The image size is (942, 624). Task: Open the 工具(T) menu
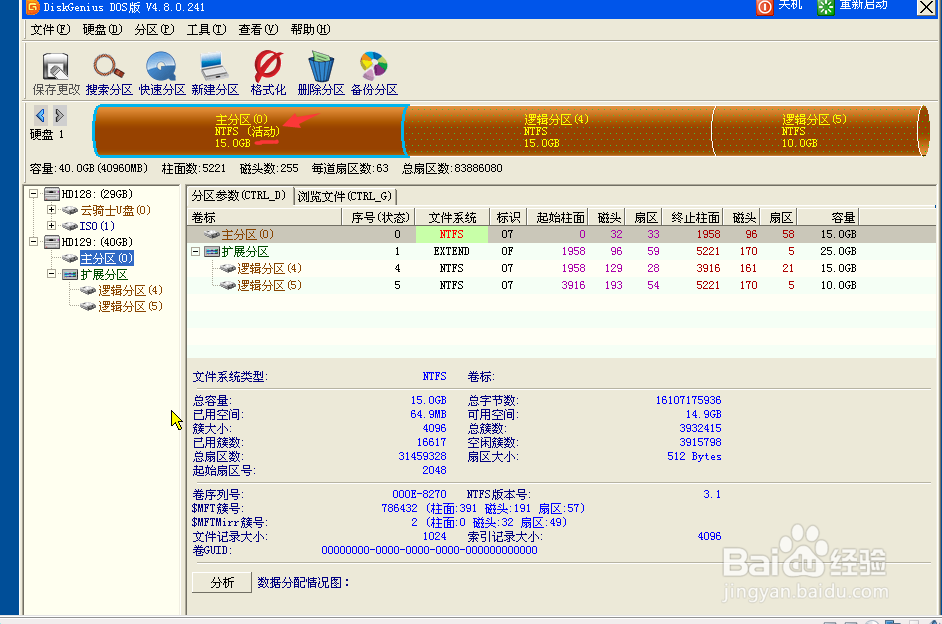coord(205,30)
